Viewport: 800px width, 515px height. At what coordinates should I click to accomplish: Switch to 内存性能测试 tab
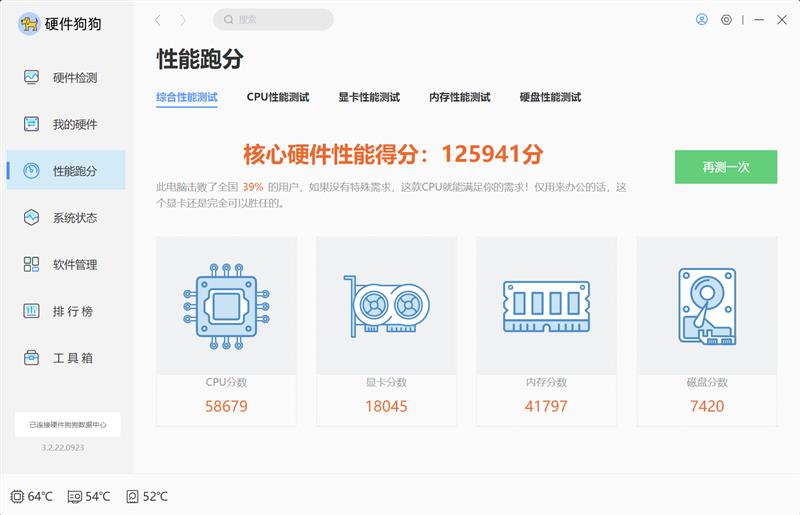point(460,97)
